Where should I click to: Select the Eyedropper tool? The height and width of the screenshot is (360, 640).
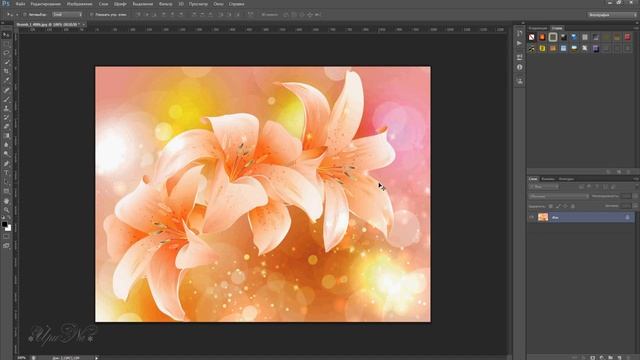[6, 80]
